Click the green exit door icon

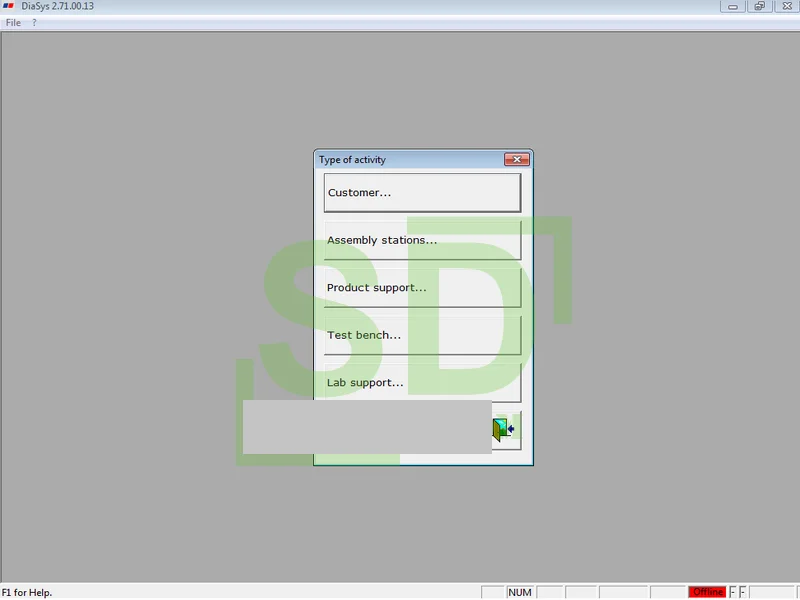coord(503,429)
